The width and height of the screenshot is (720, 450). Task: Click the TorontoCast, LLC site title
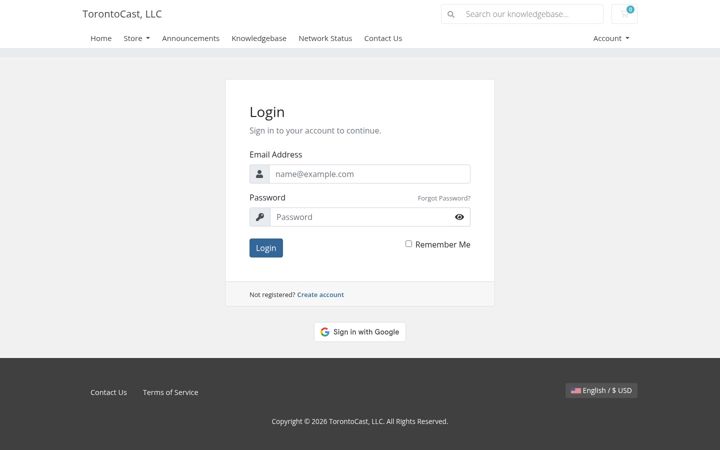[x=122, y=14]
